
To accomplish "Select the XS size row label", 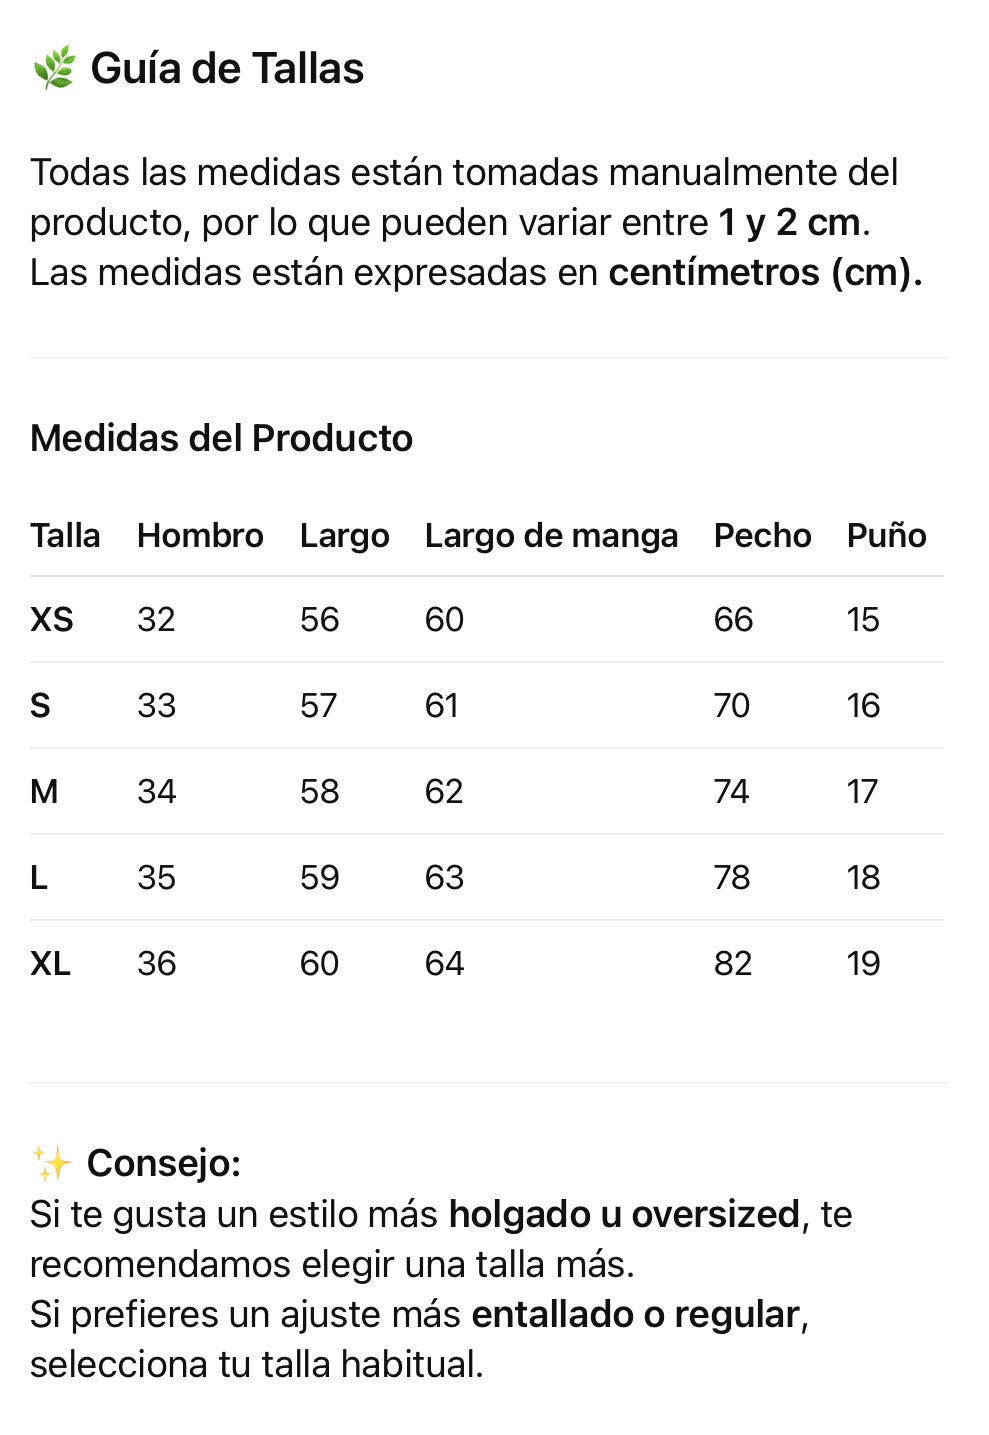I will click(x=52, y=620).
